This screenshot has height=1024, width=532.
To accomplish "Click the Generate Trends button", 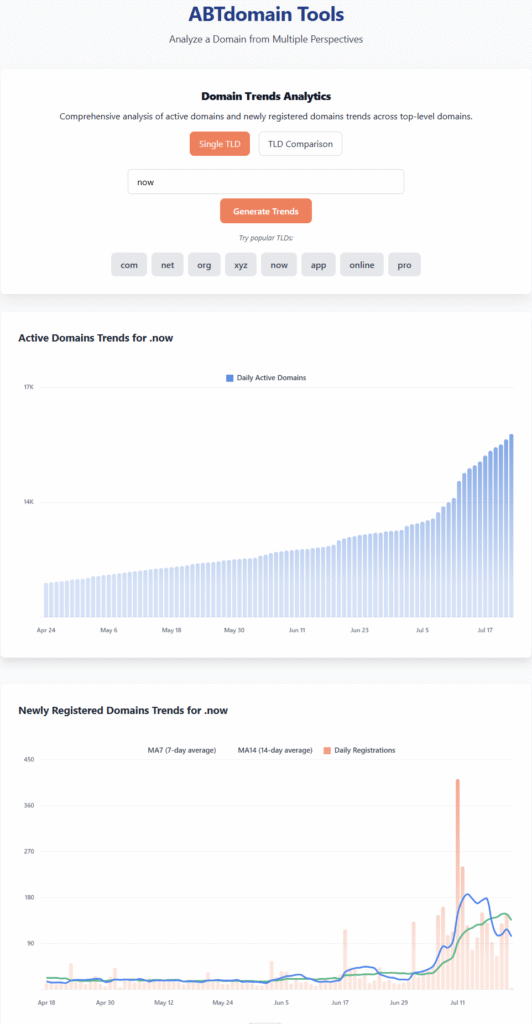I will click(x=266, y=211).
